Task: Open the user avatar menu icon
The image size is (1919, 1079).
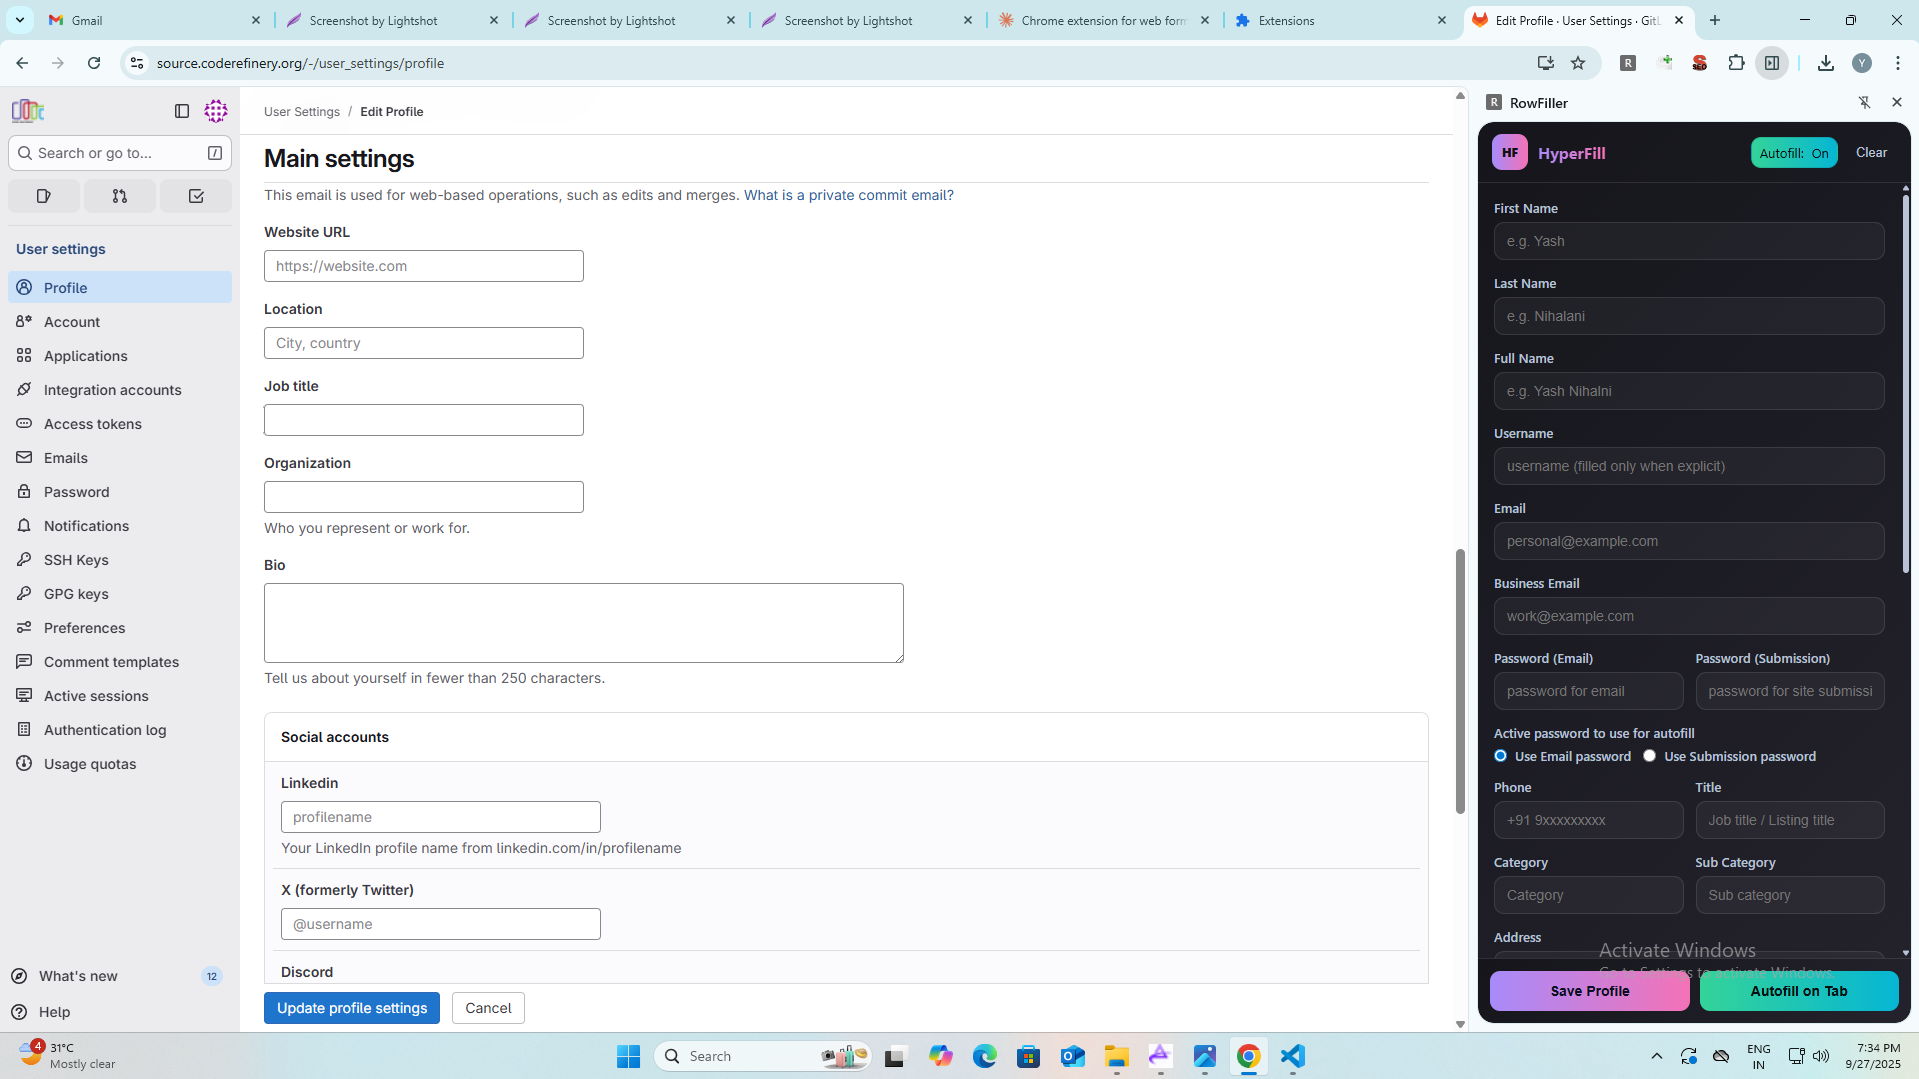Action: pos(216,111)
